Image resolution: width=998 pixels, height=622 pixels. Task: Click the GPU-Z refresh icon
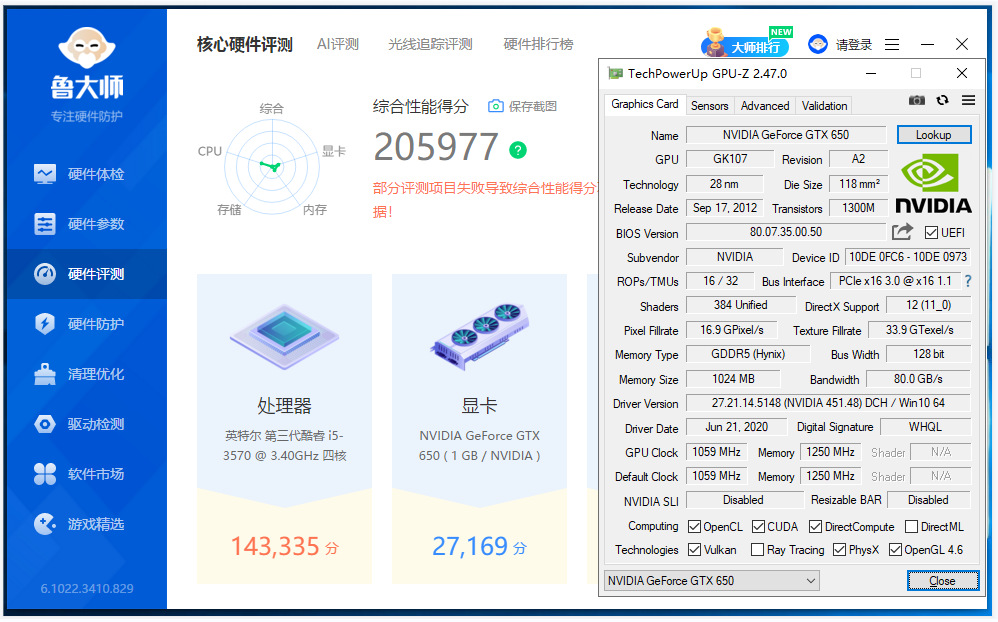pos(942,100)
